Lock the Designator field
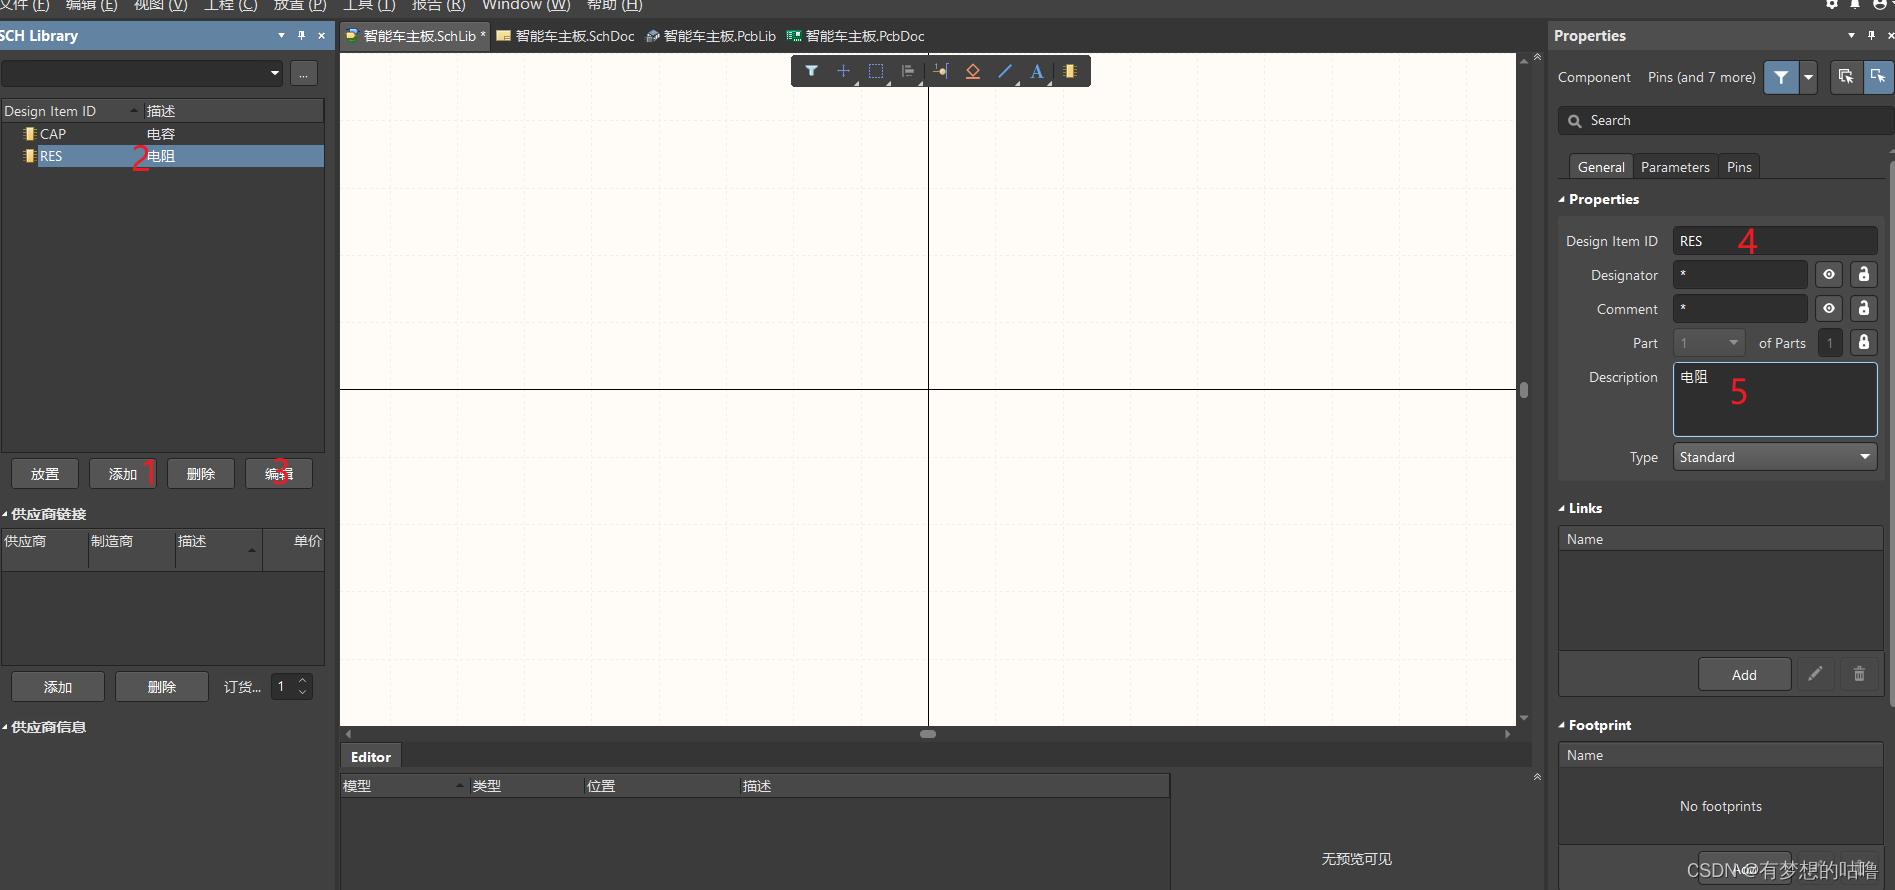The height and width of the screenshot is (890, 1895). [1864, 274]
